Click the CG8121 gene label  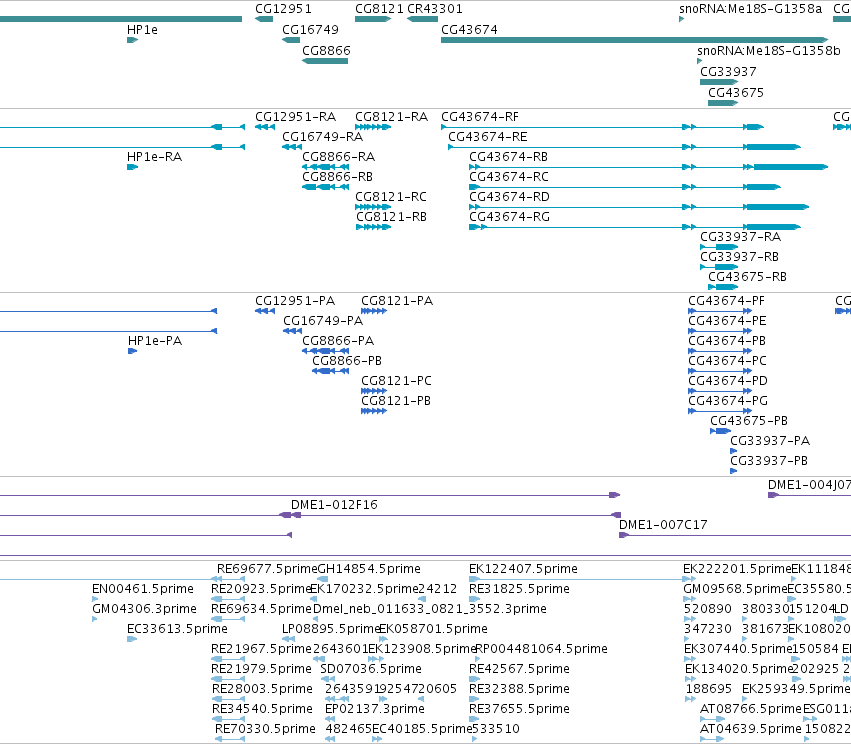click(379, 9)
